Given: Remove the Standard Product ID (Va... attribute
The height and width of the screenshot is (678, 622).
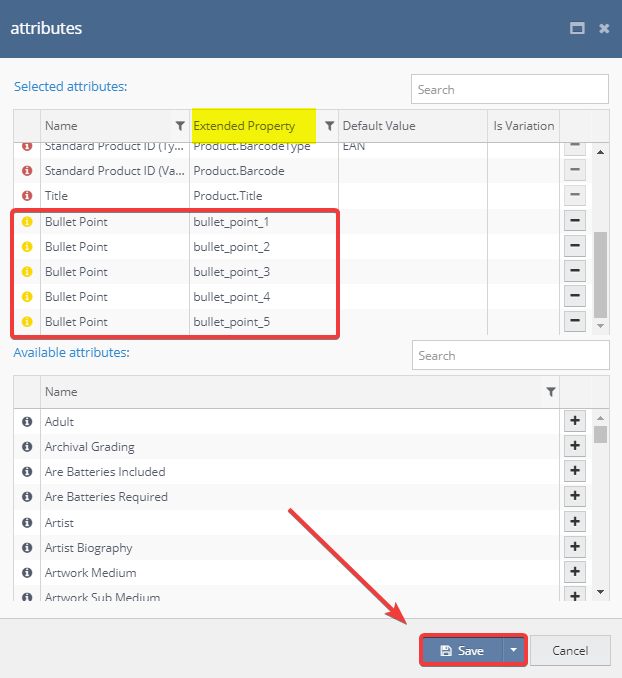Looking at the screenshot, I should (x=575, y=170).
